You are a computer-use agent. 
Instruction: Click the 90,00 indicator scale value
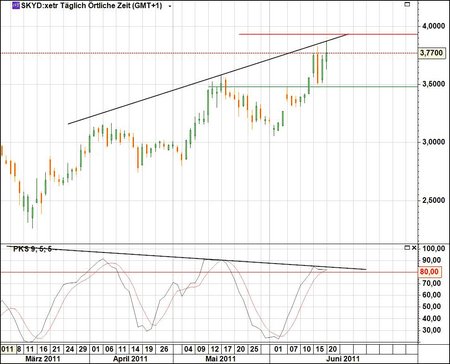click(433, 260)
